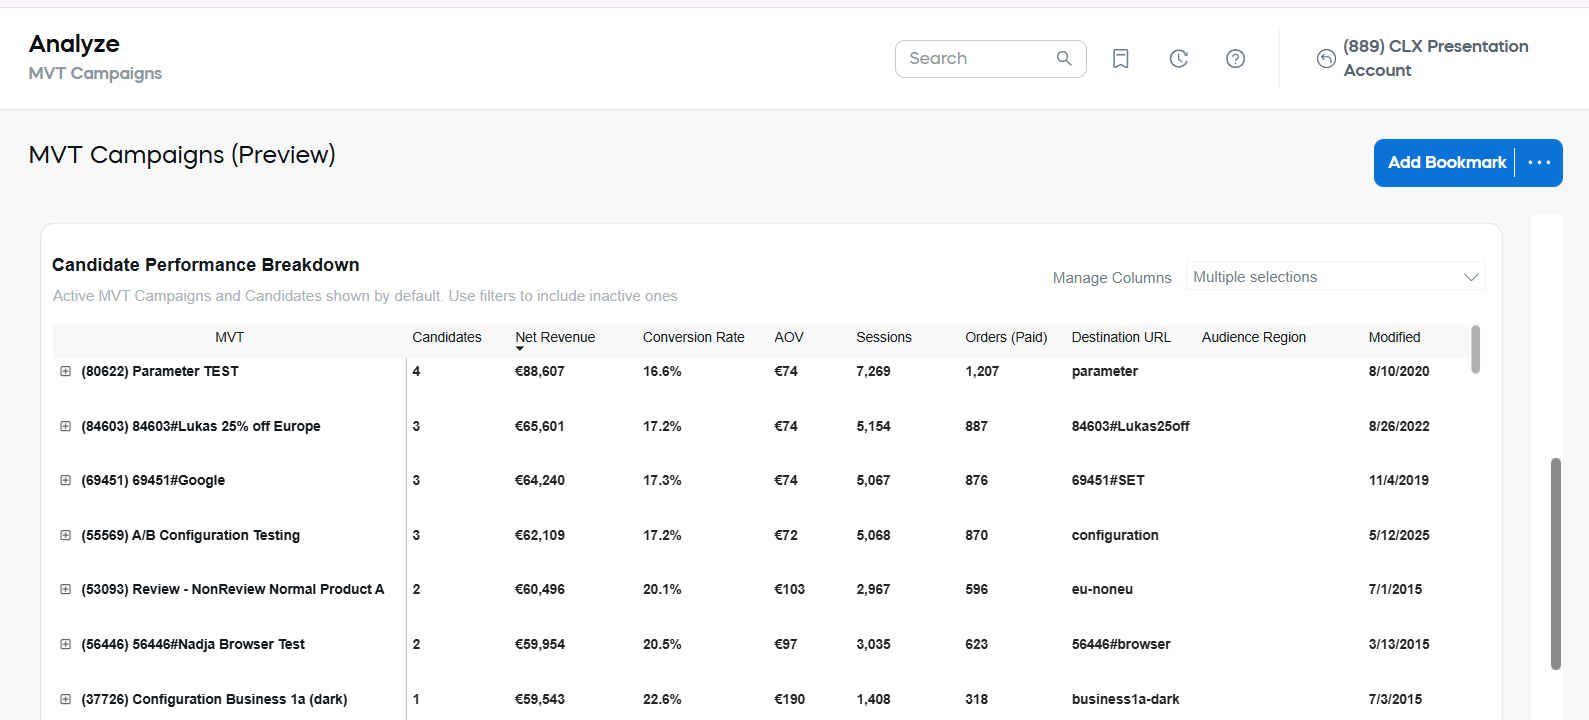
Task: Select the 8/26/2022 modified date cell
Action: pyautogui.click(x=1399, y=426)
